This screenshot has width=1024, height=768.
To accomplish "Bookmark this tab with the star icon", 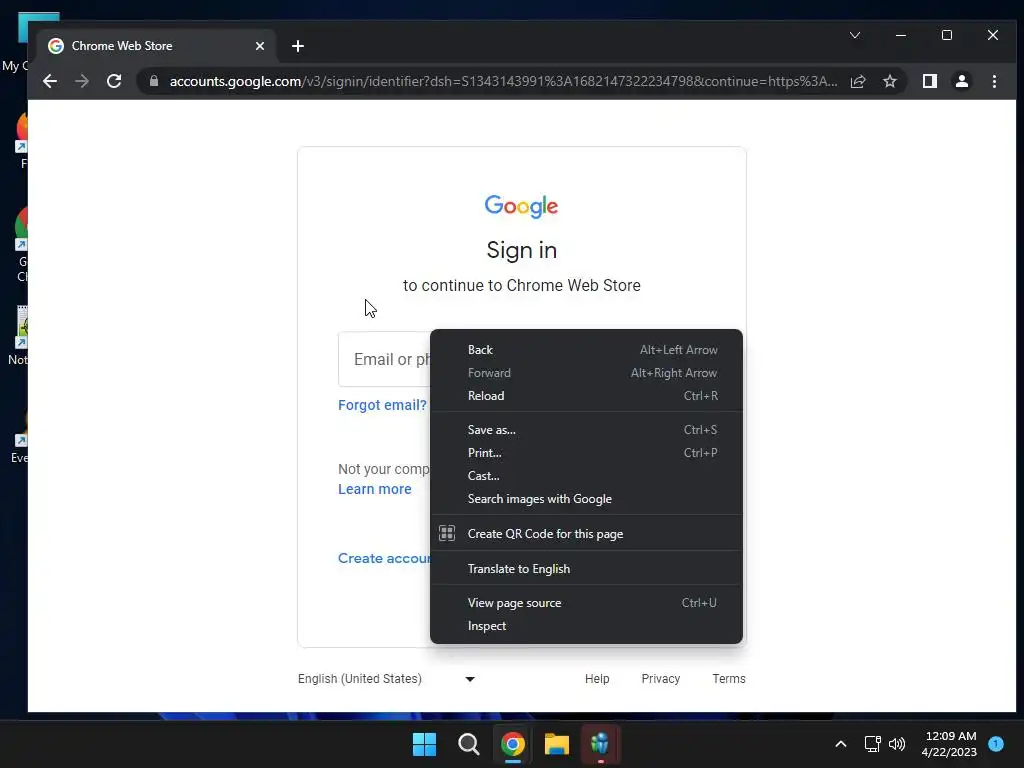I will 889,81.
